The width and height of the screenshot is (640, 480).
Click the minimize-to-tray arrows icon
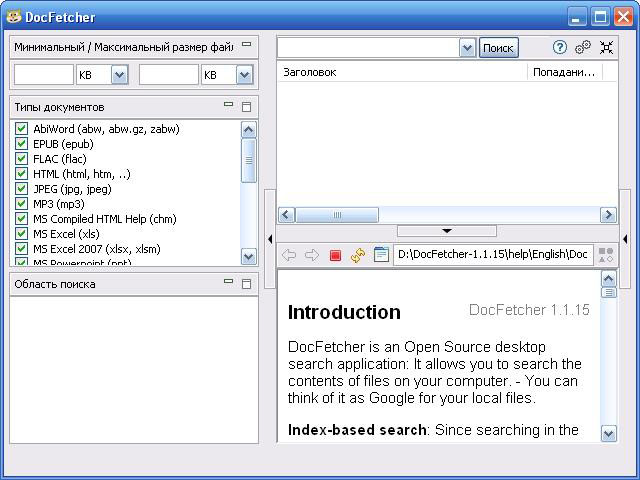pyautogui.click(x=607, y=47)
